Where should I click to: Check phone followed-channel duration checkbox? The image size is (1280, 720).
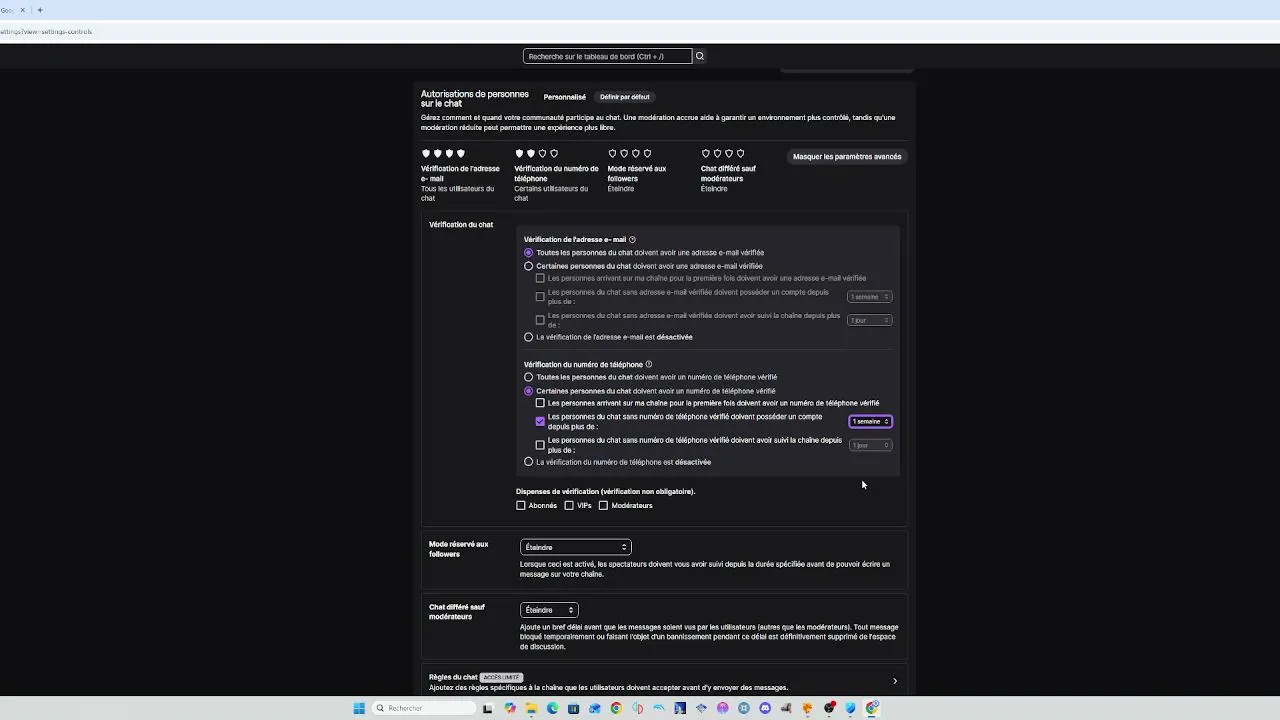click(540, 445)
